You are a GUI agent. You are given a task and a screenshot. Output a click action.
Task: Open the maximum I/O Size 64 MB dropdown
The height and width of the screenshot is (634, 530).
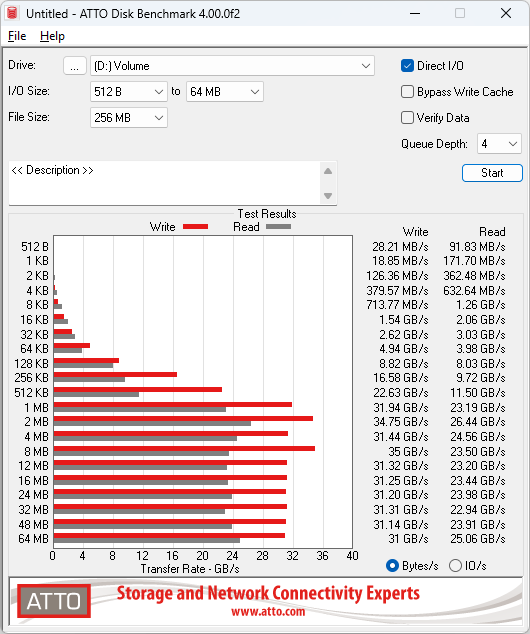[224, 92]
